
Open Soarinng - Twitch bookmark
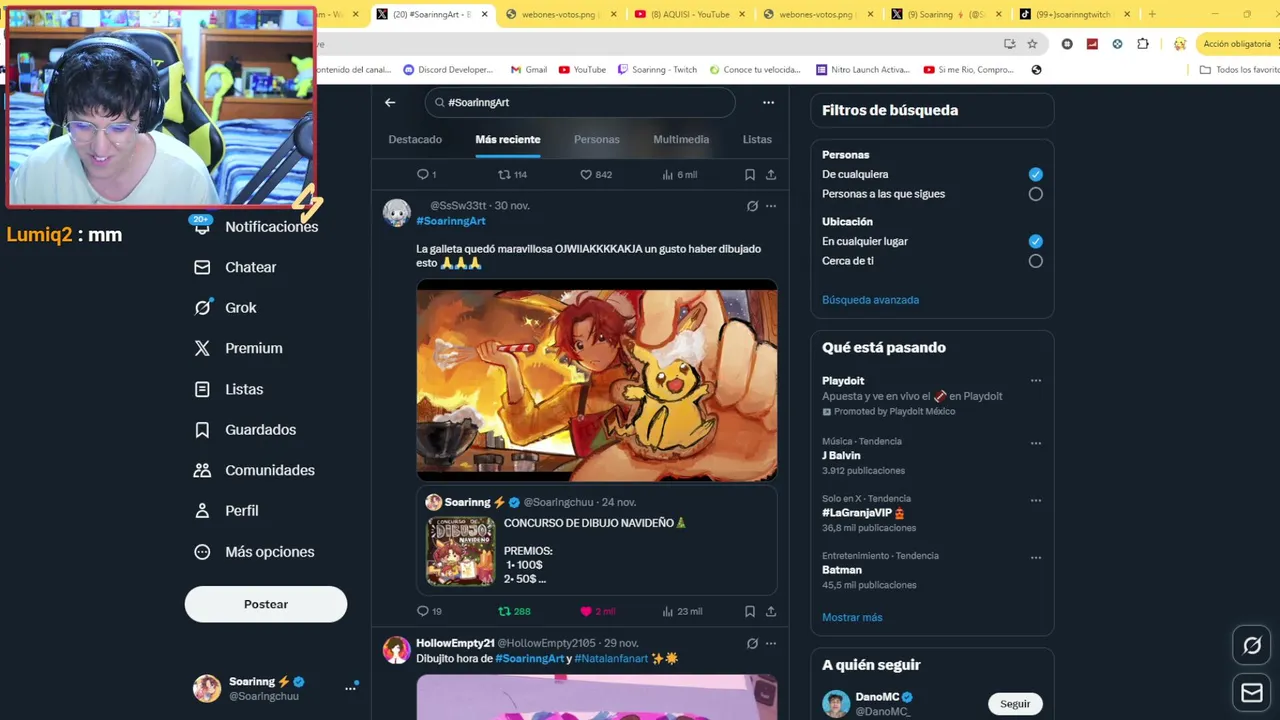[x=657, y=70]
